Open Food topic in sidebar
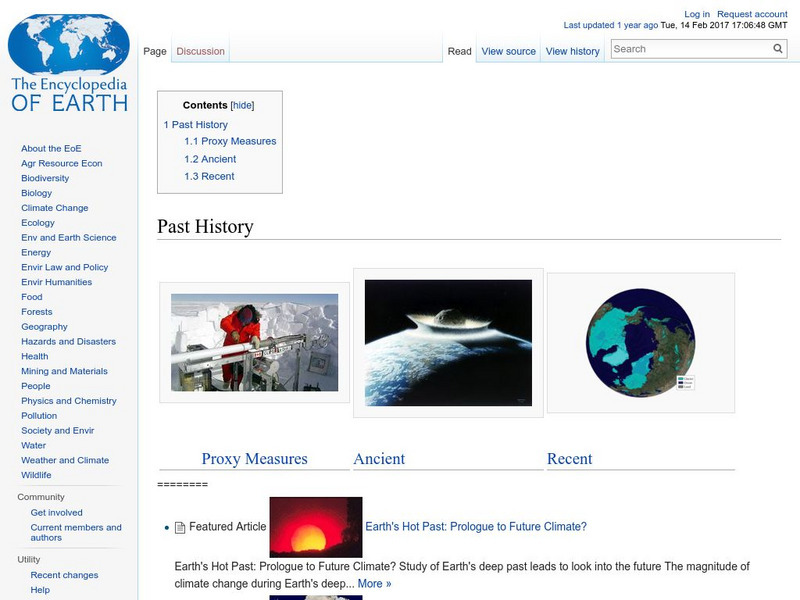 pyautogui.click(x=32, y=296)
